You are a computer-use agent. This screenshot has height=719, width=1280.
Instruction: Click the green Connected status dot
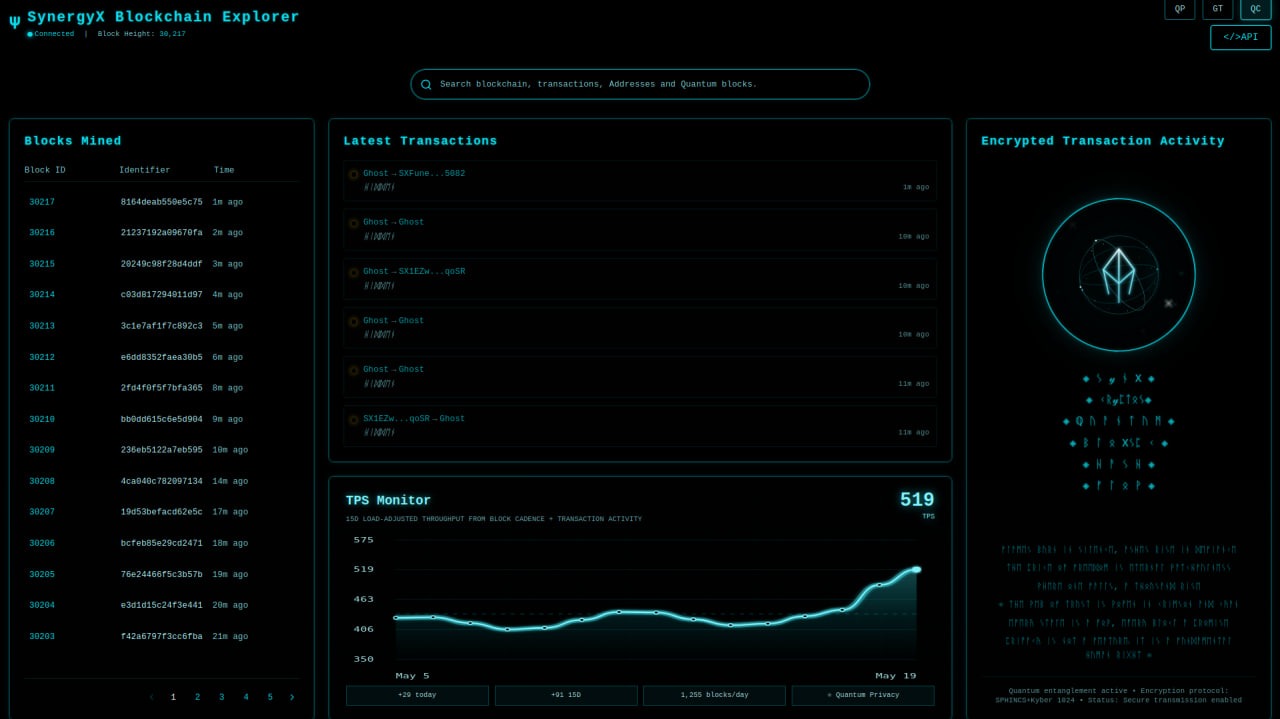[30, 34]
